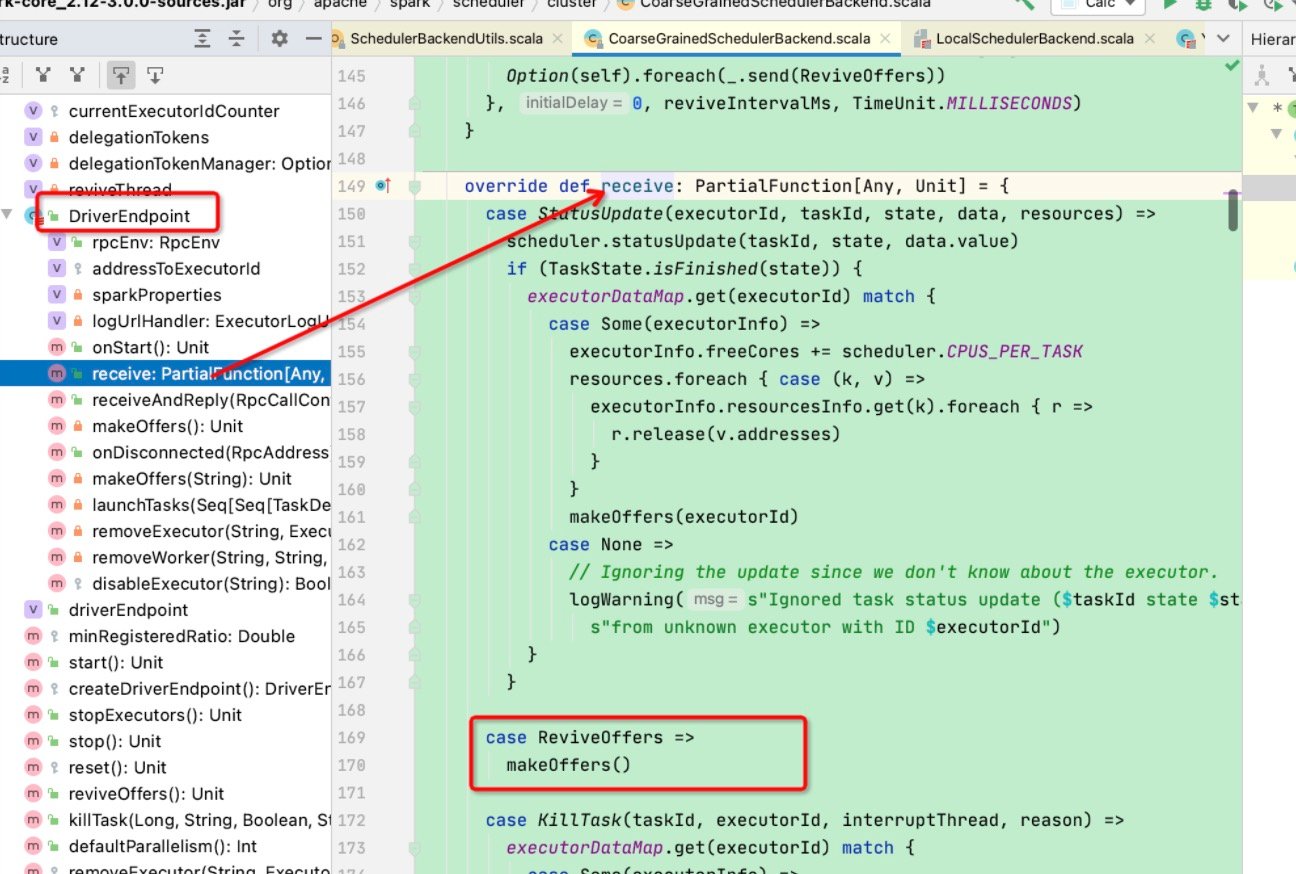Select receiveAndReply method in Structure

(x=211, y=399)
